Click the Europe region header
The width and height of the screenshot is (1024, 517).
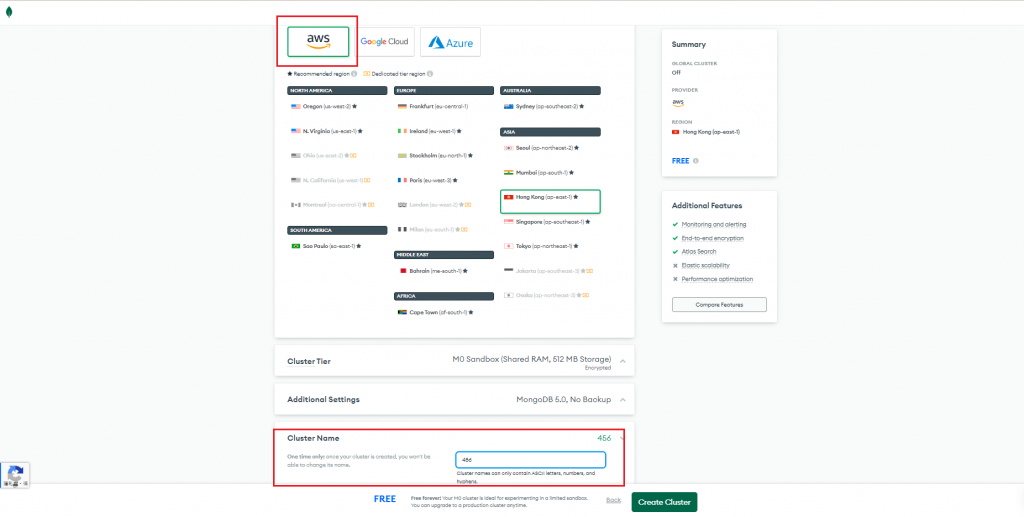click(x=444, y=91)
